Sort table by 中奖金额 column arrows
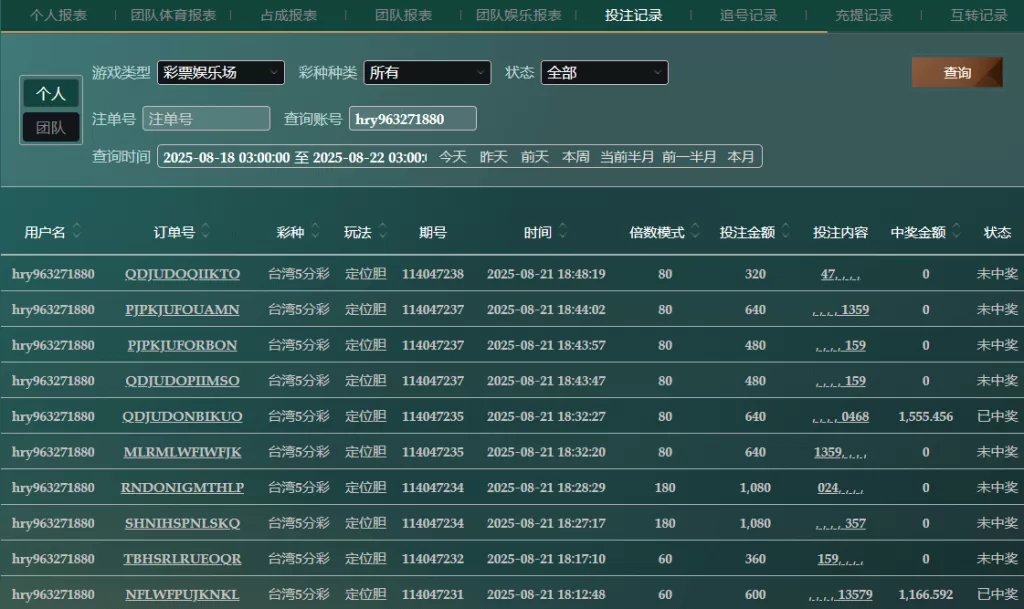Image resolution: width=1024 pixels, height=609 pixels. click(x=957, y=230)
